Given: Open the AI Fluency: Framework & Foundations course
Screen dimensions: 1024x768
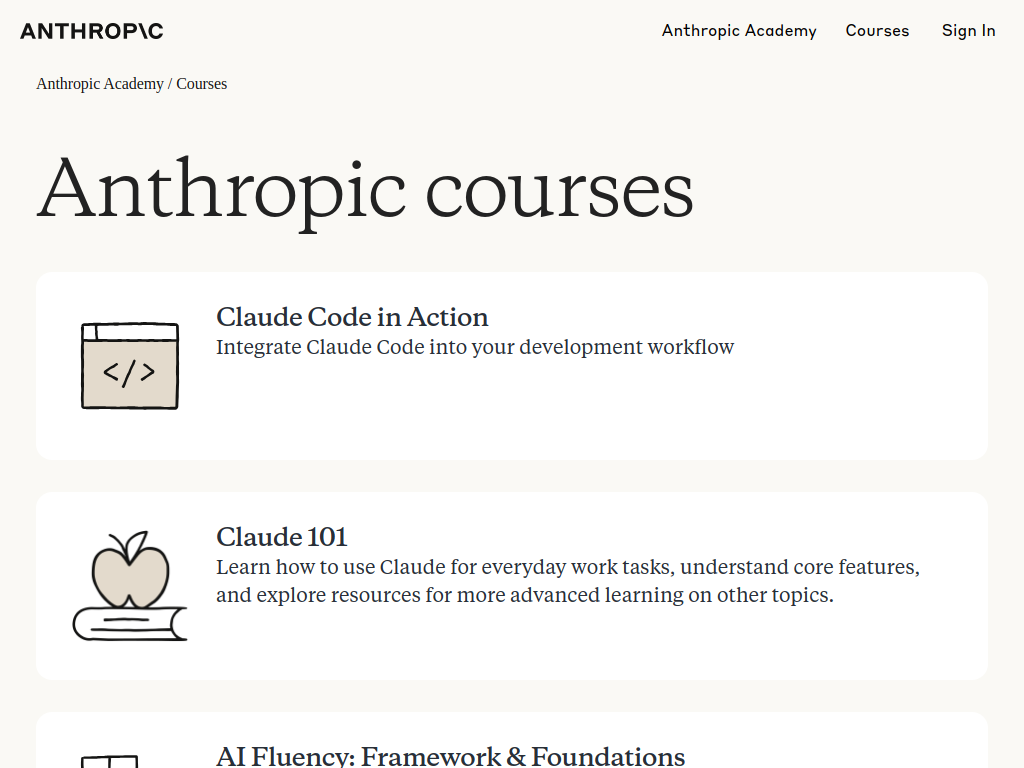Looking at the screenshot, I should click(x=451, y=755).
